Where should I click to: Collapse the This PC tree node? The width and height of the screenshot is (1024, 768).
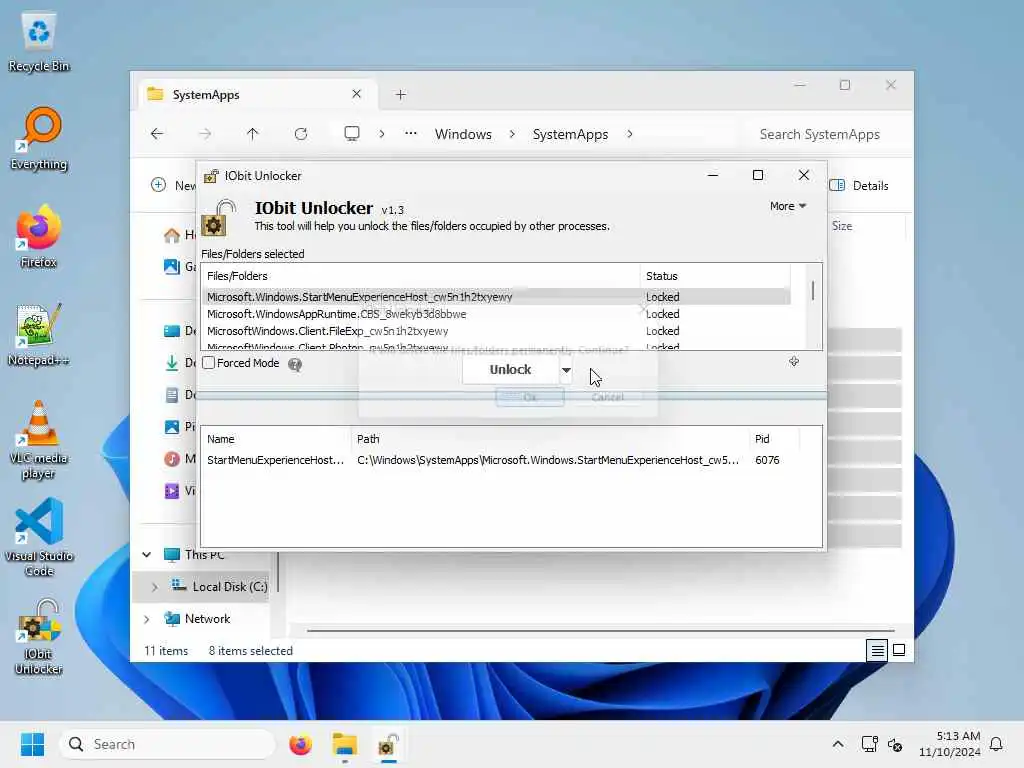[147, 554]
